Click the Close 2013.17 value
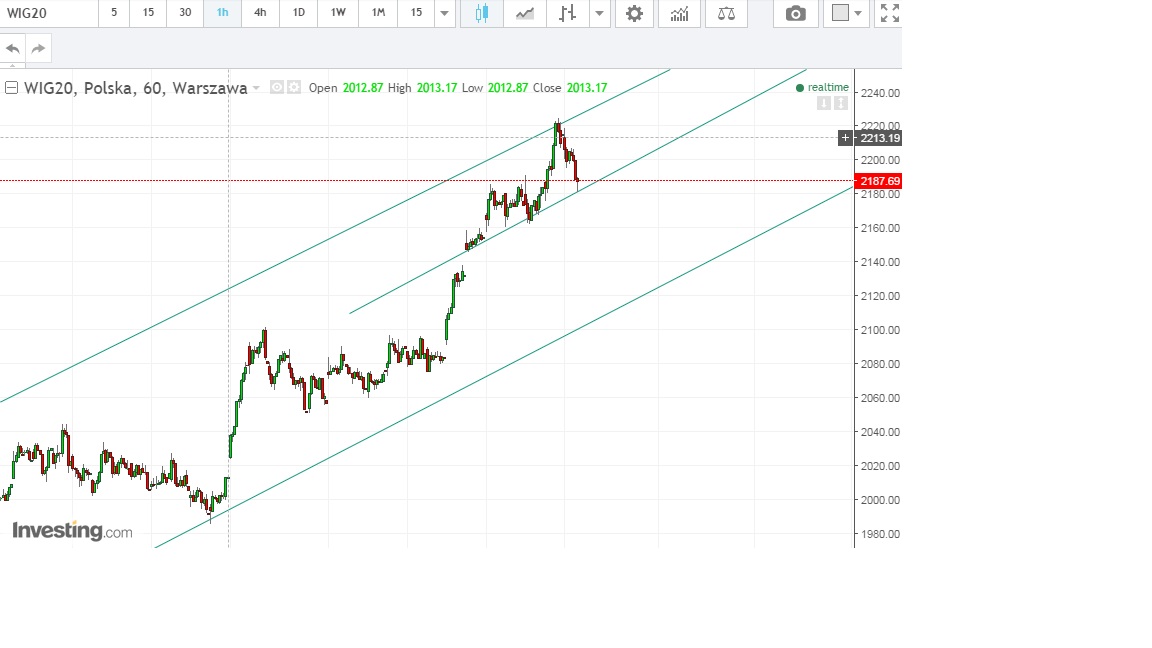The width and height of the screenshot is (1152, 648). 587,87
